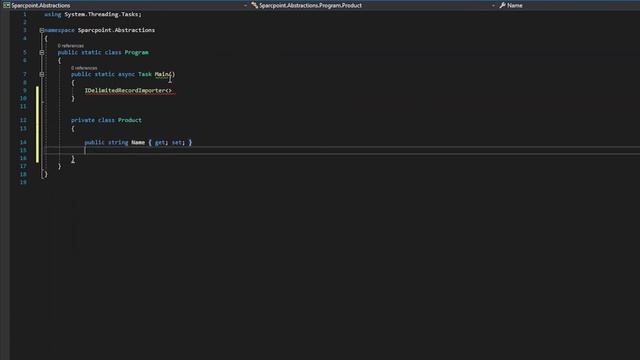Open the references link above Main method
The image size is (640, 360).
pos(84,68)
